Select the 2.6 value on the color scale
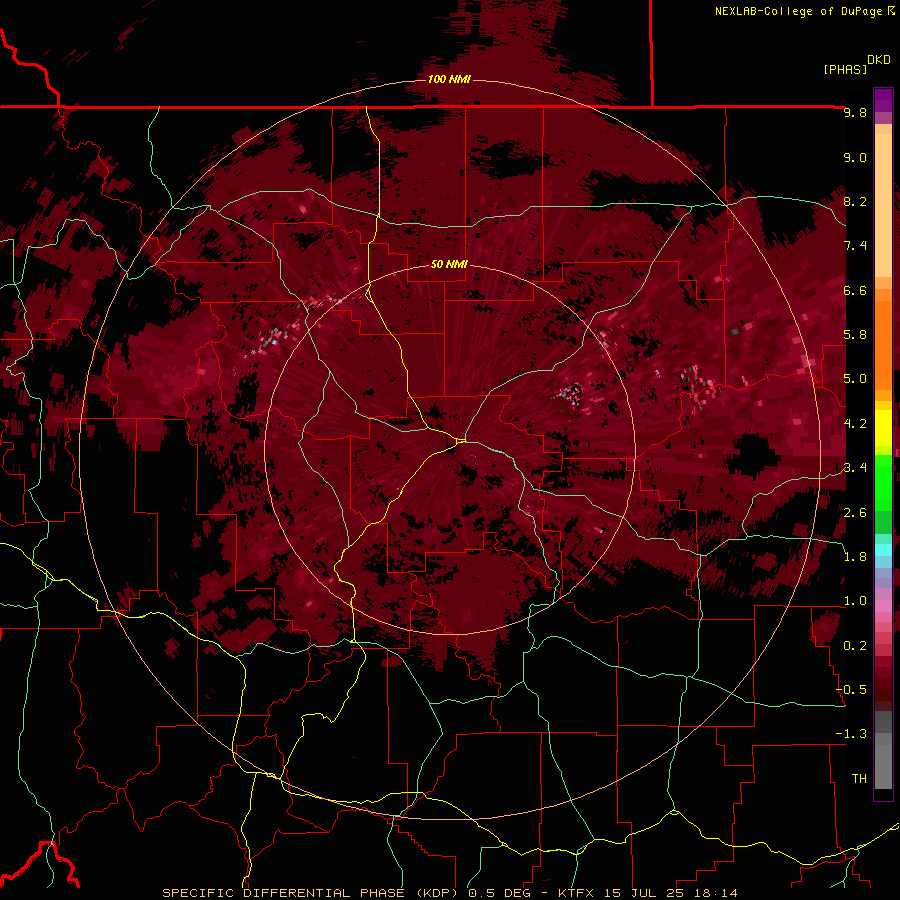 [855, 513]
